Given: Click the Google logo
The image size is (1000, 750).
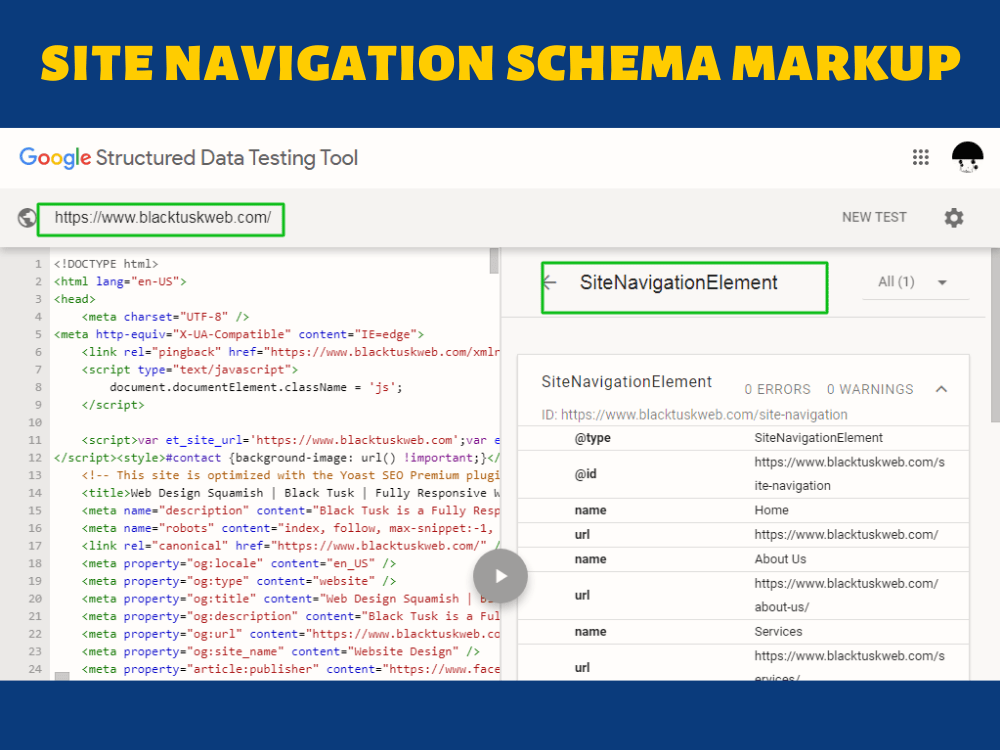Looking at the screenshot, I should [x=55, y=158].
